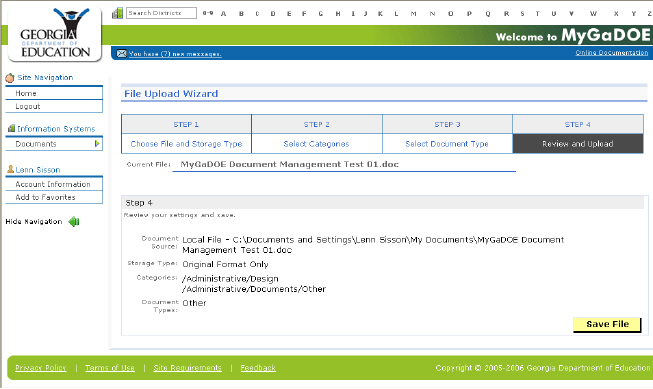Go to Select Document Type step
Screen dimensions: 653x389
(447, 144)
